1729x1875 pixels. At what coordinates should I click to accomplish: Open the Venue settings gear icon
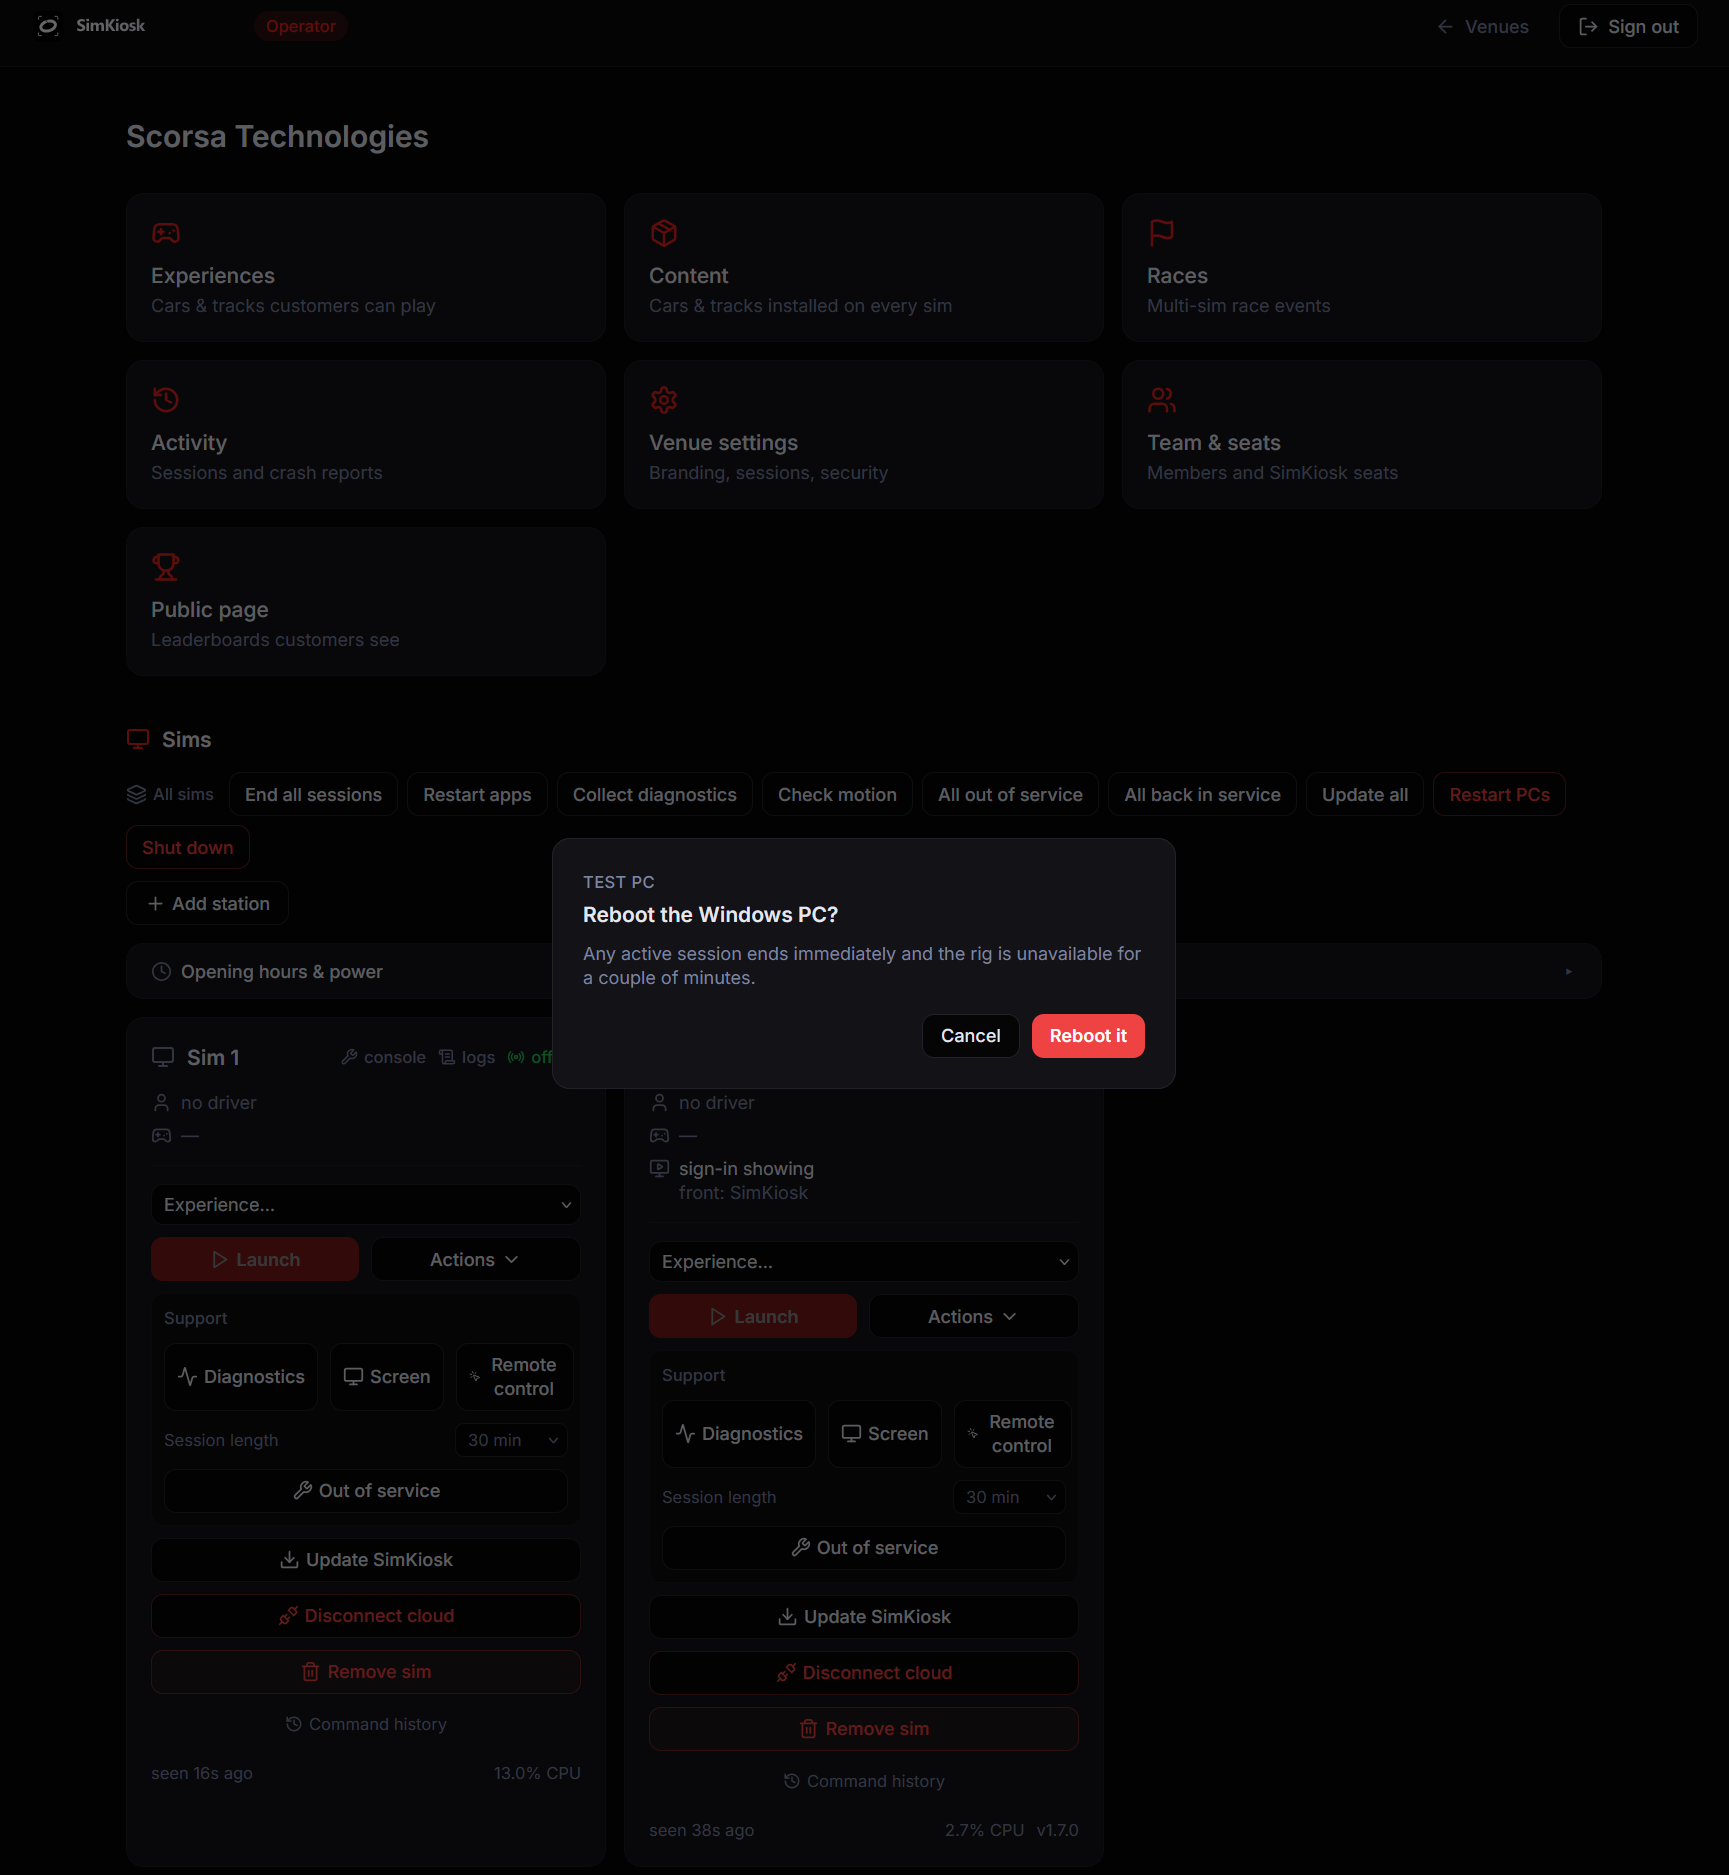[664, 400]
